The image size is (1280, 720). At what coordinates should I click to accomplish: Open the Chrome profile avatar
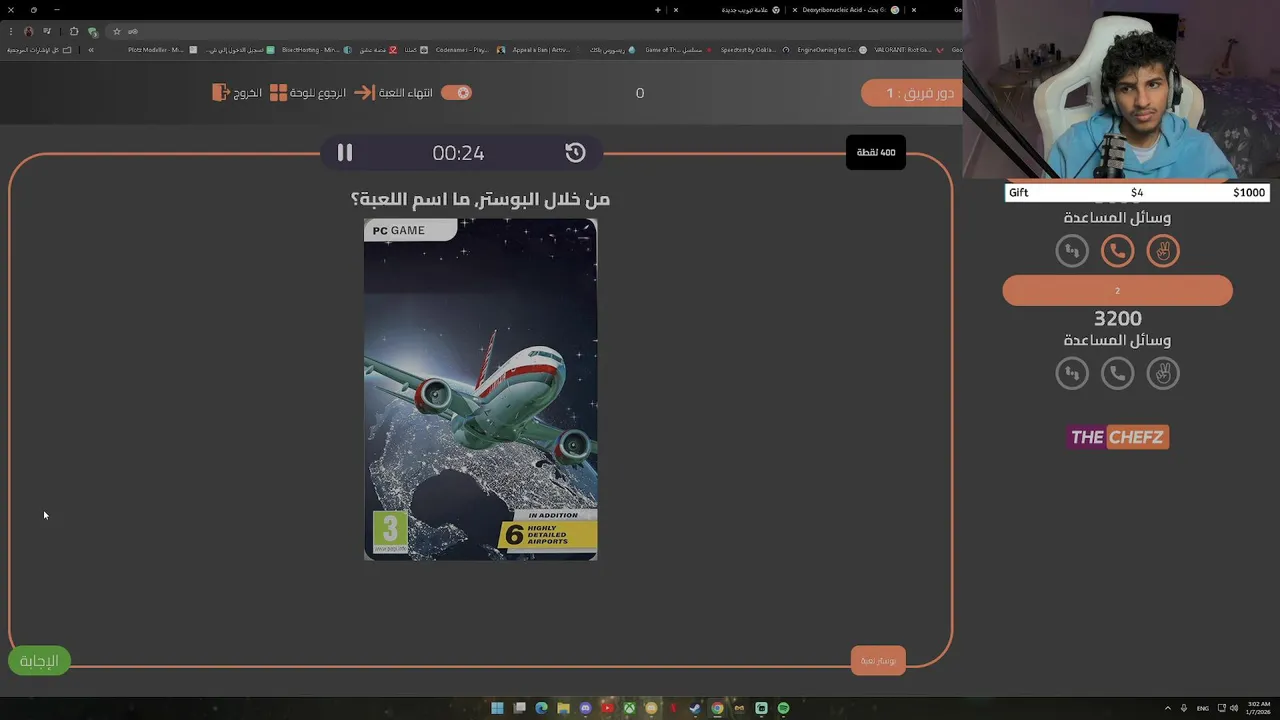(28, 31)
